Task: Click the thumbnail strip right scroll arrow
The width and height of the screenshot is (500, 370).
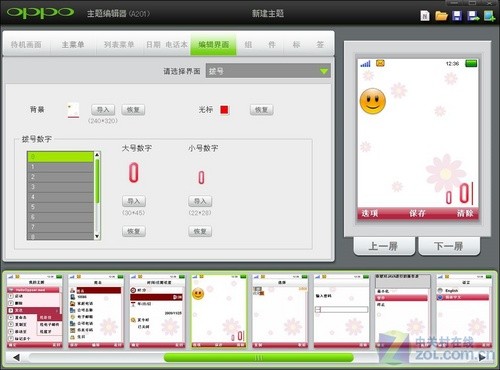Action: click(482, 358)
